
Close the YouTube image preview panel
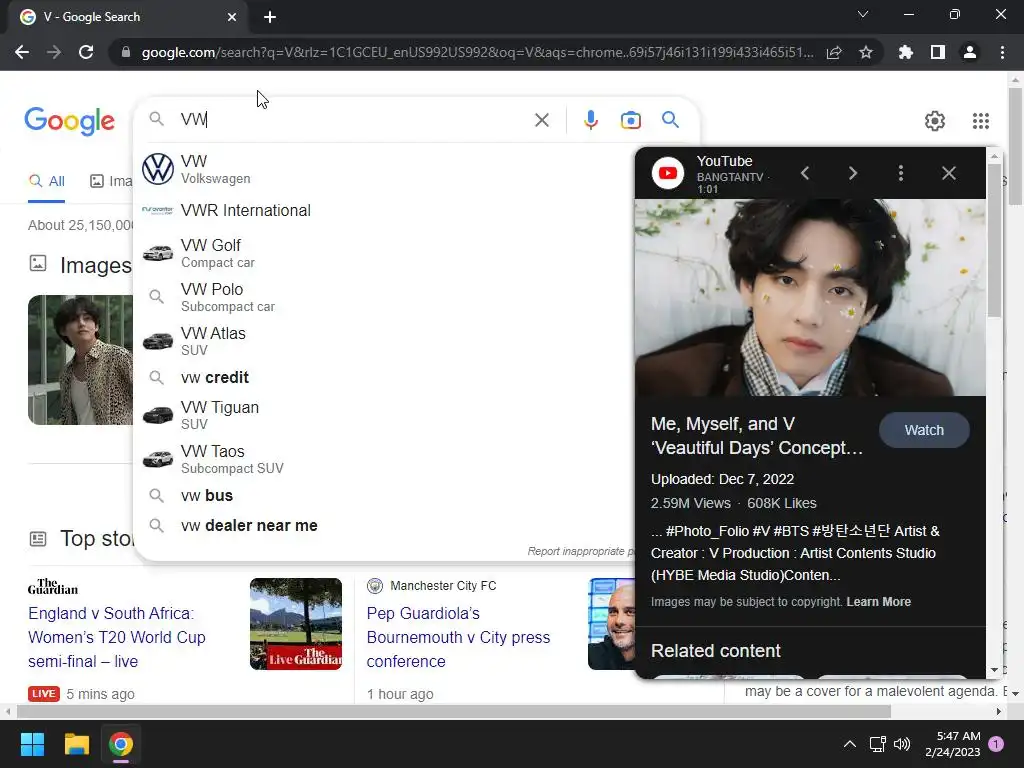(949, 173)
